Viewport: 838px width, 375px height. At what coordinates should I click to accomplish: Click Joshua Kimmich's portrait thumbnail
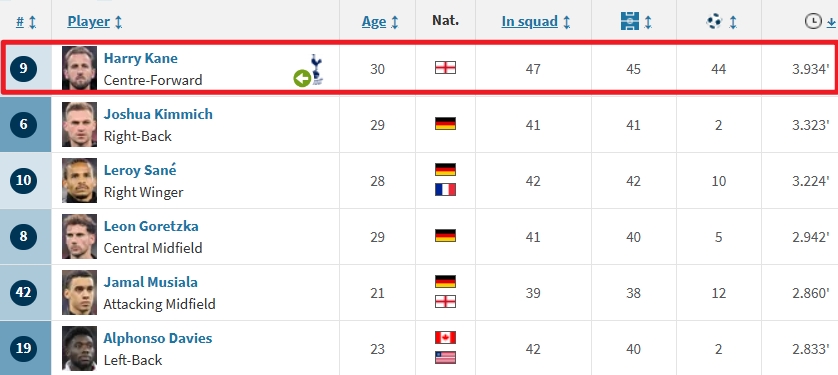80,124
